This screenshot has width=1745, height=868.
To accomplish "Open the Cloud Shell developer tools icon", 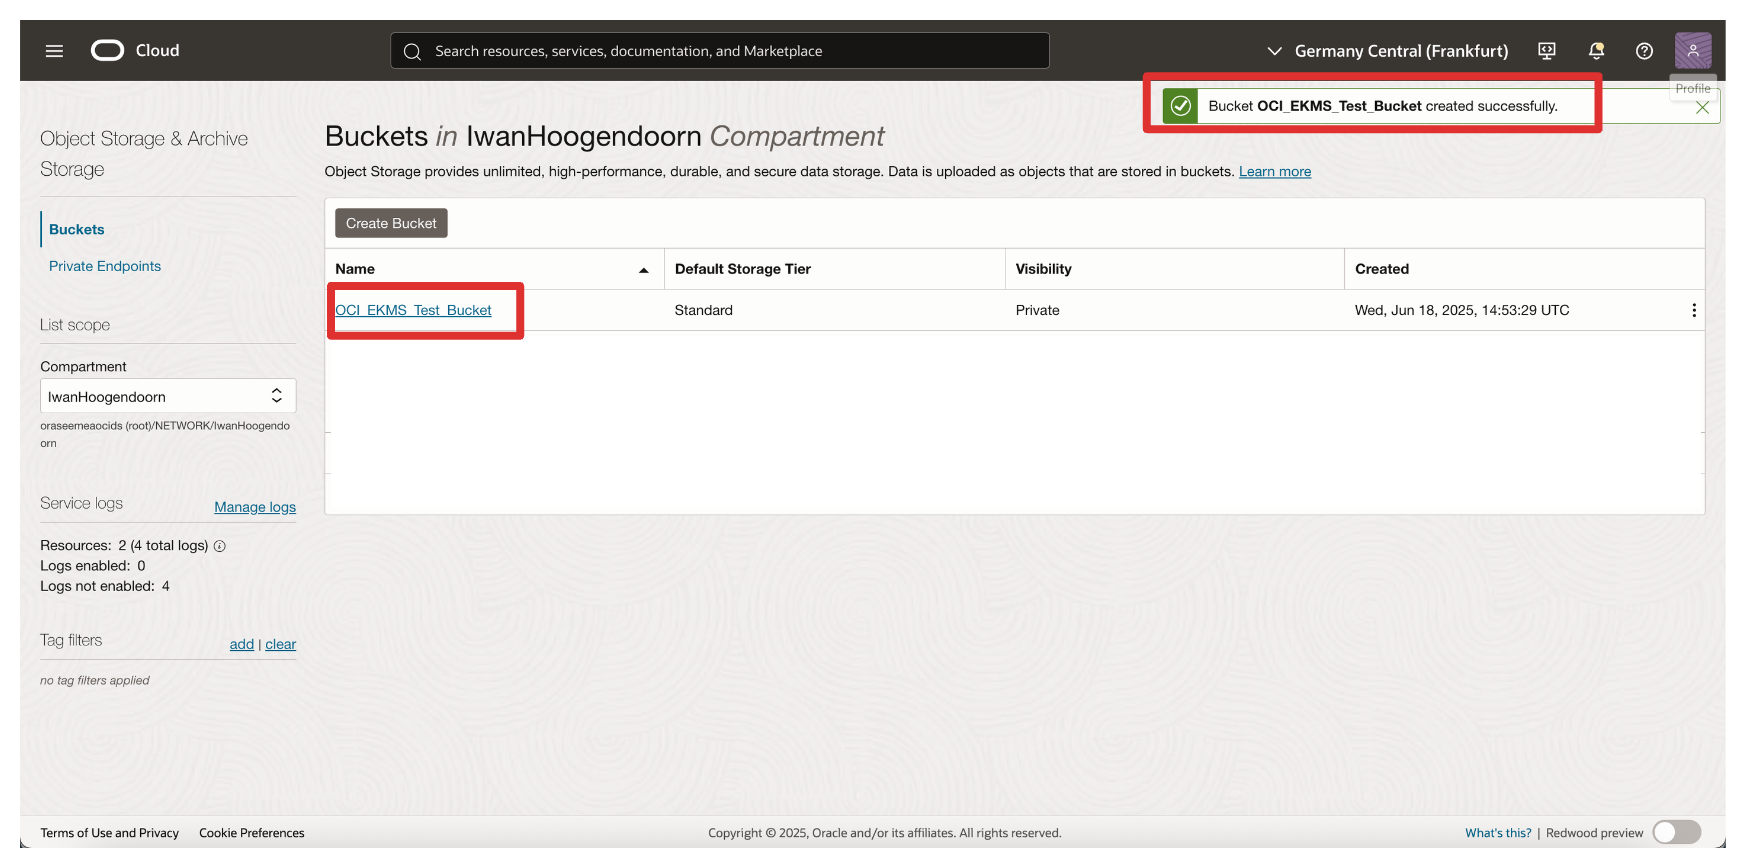I will click(1546, 51).
